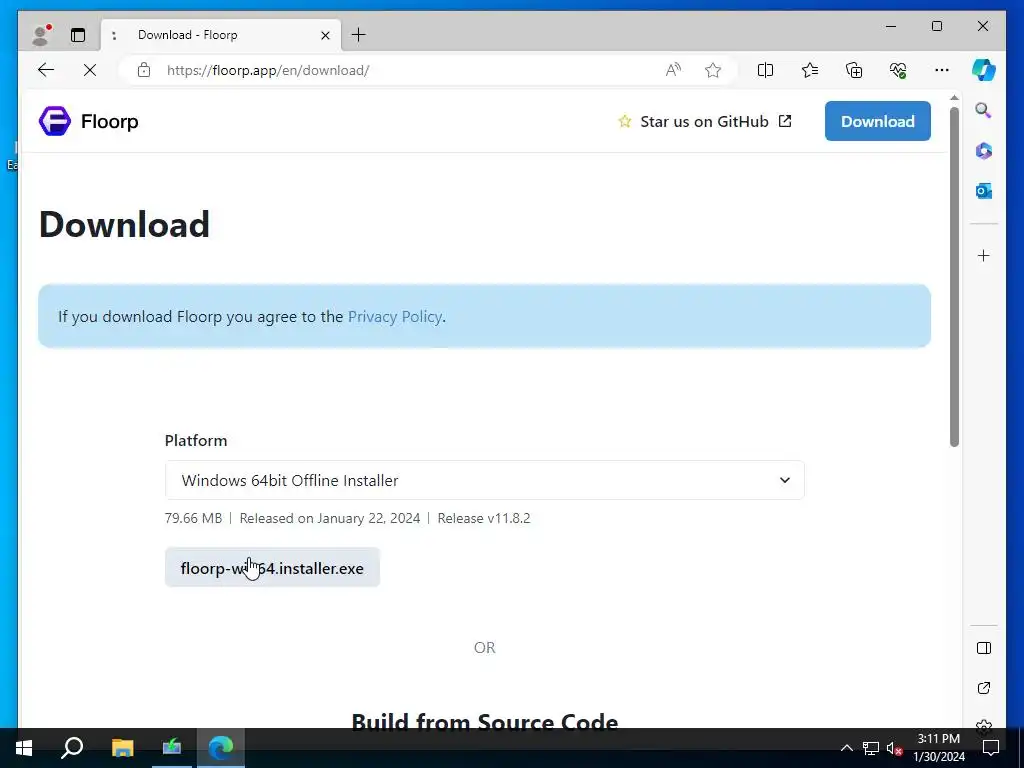
Task: Click the Floorp logo
Action: [55, 121]
